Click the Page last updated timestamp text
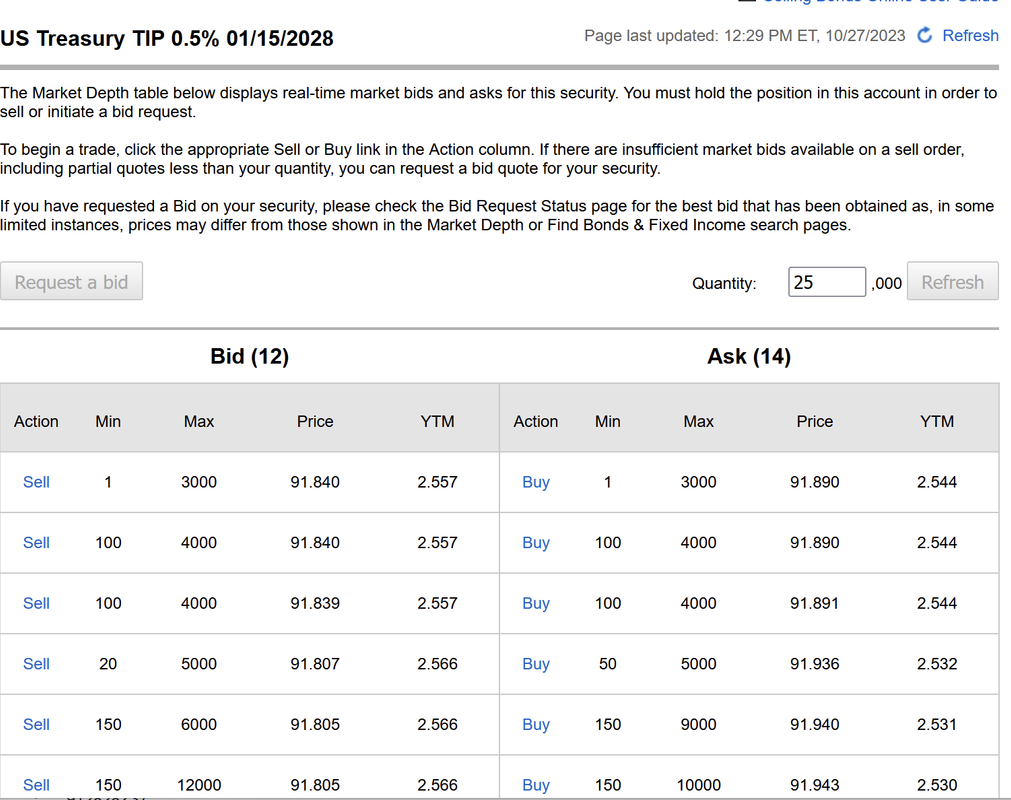The image size is (1011, 800). point(745,35)
